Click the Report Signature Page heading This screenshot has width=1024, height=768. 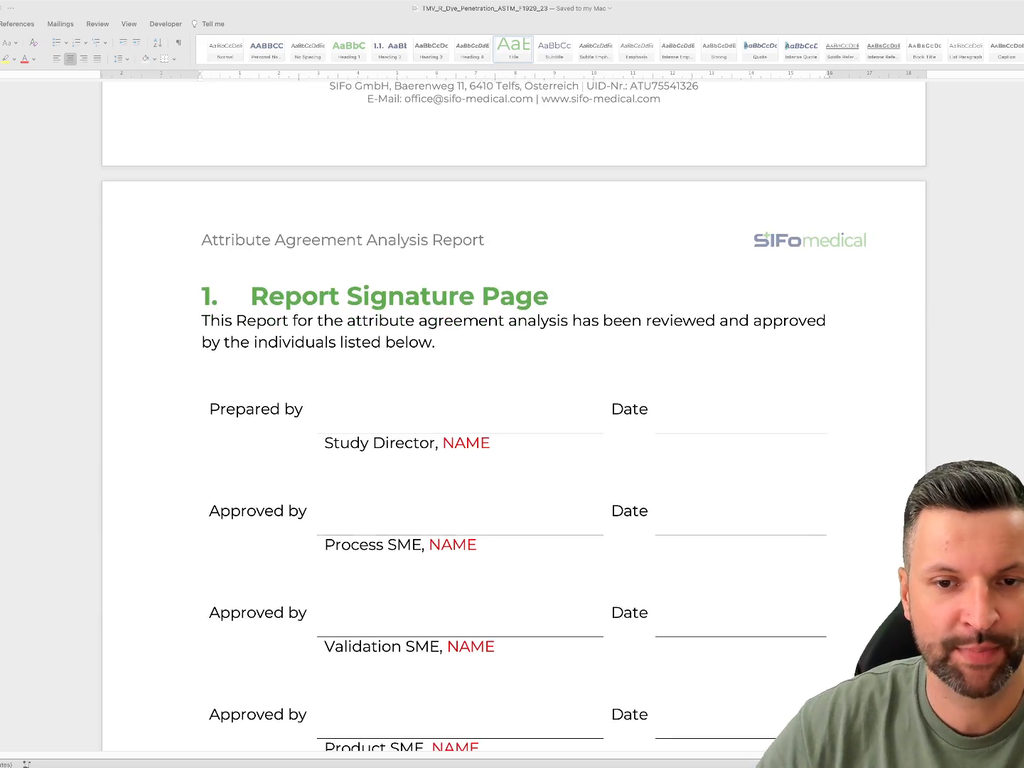399,296
